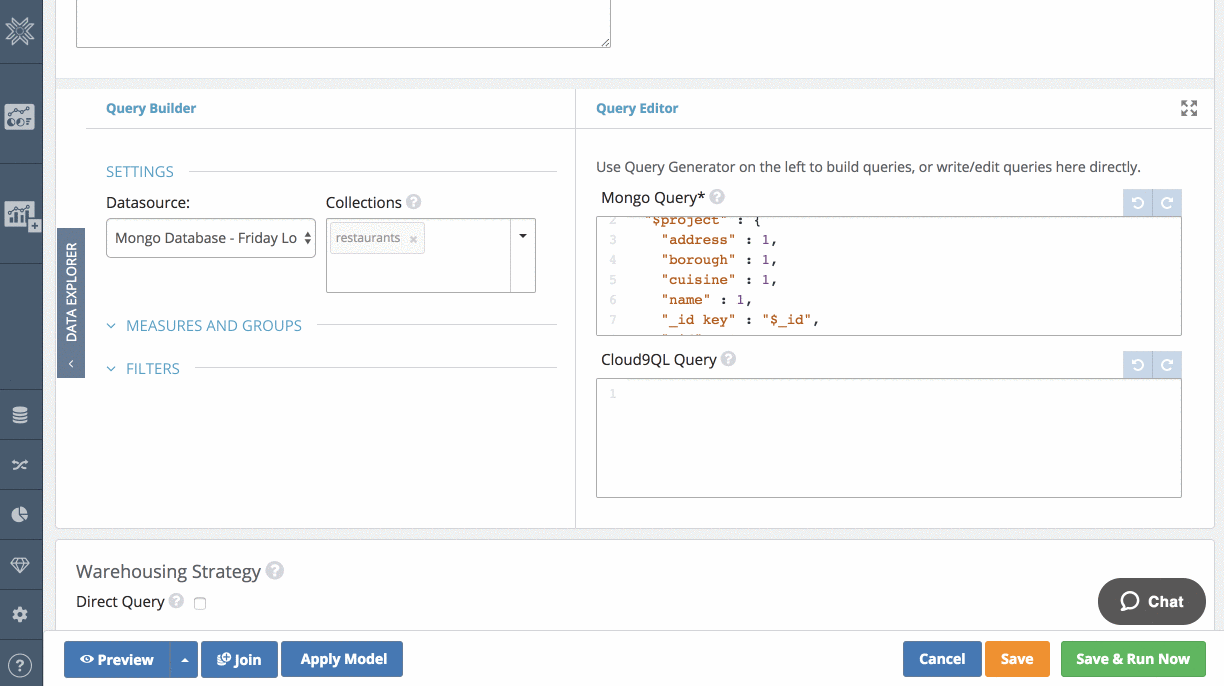Image resolution: width=1224 pixels, height=686 pixels.
Task: Click Save & Run Now
Action: (x=1133, y=659)
